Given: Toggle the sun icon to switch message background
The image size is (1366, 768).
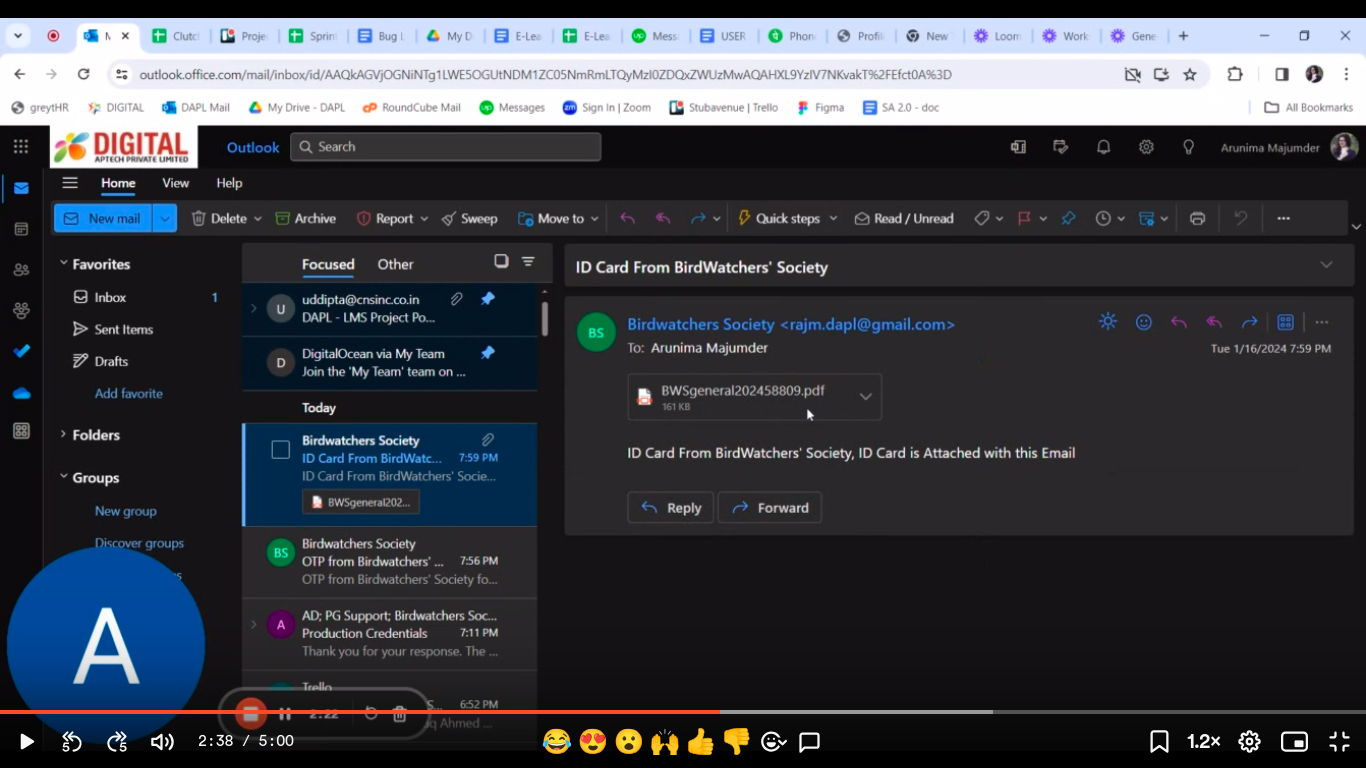Looking at the screenshot, I should click(x=1108, y=322).
